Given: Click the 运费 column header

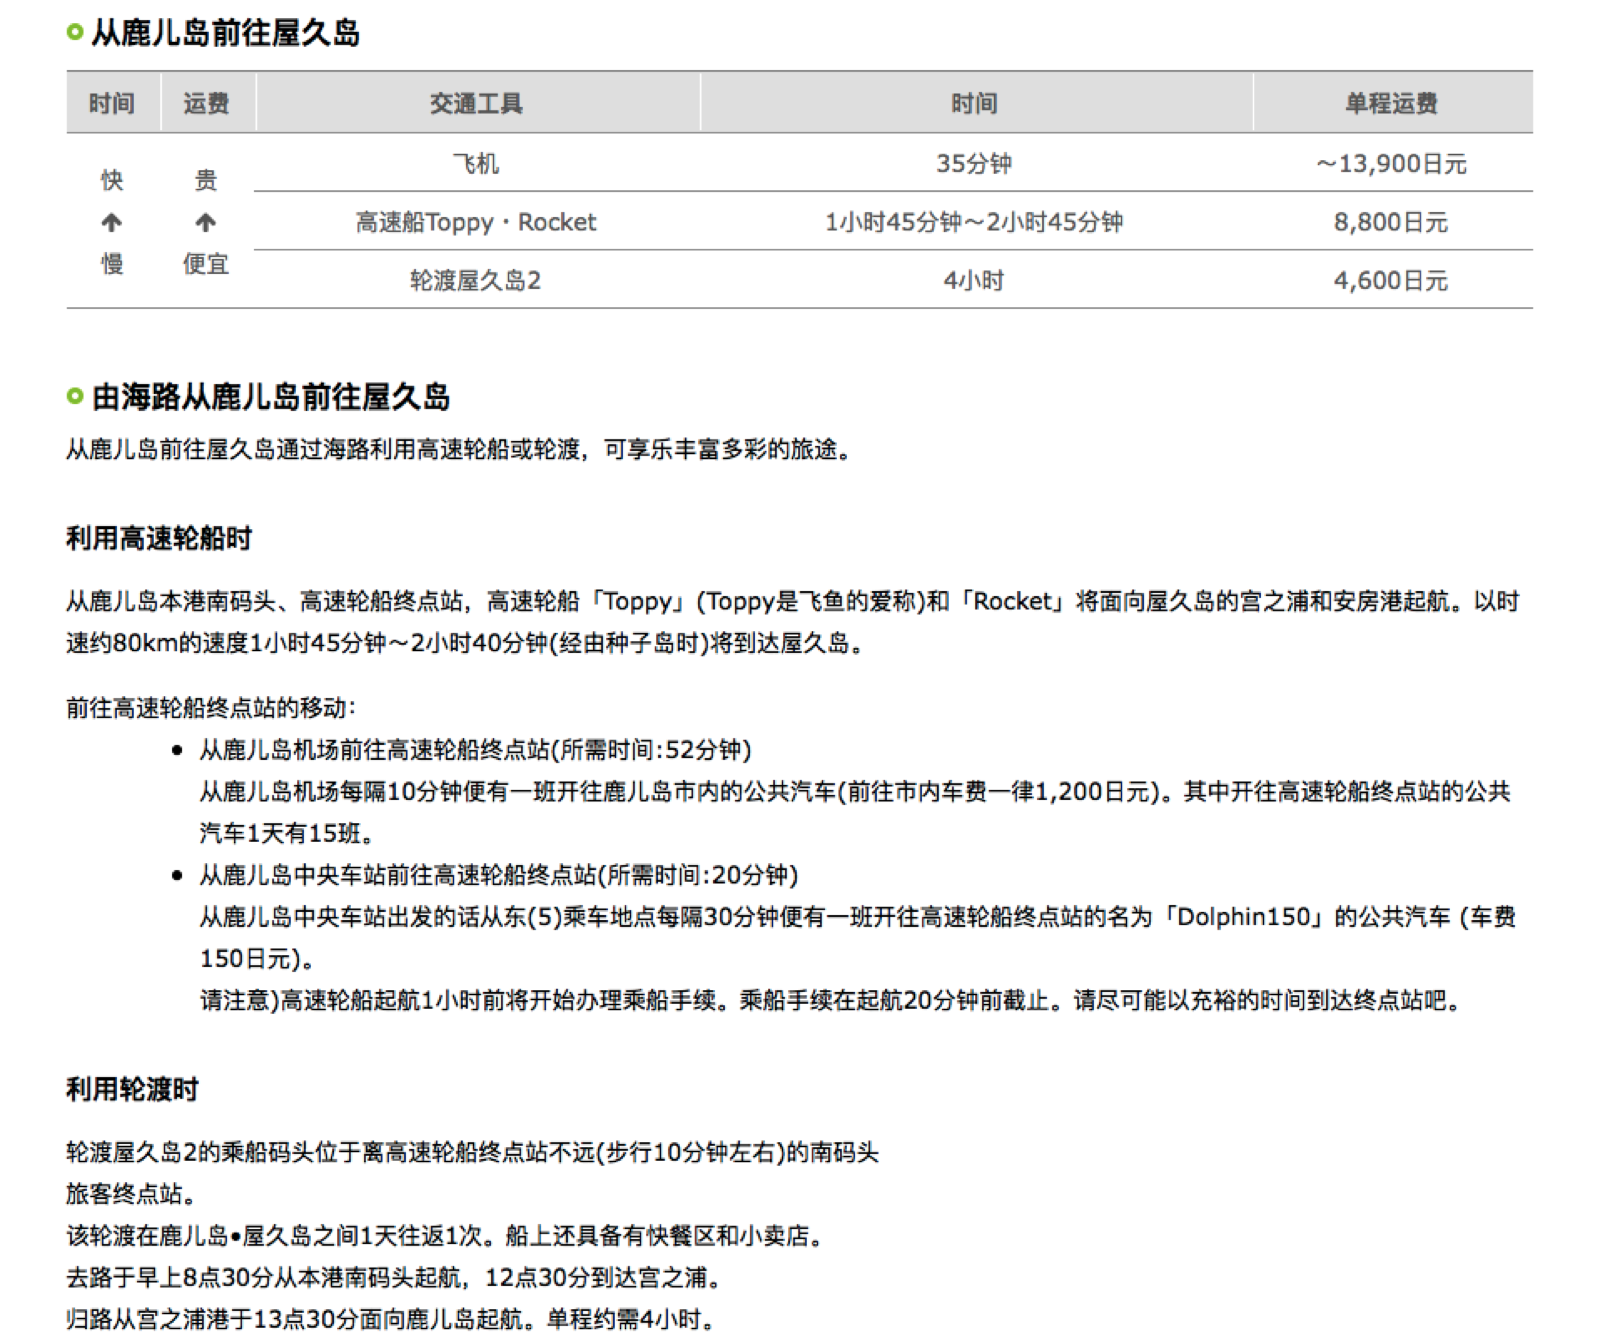Looking at the screenshot, I should pos(207,103).
